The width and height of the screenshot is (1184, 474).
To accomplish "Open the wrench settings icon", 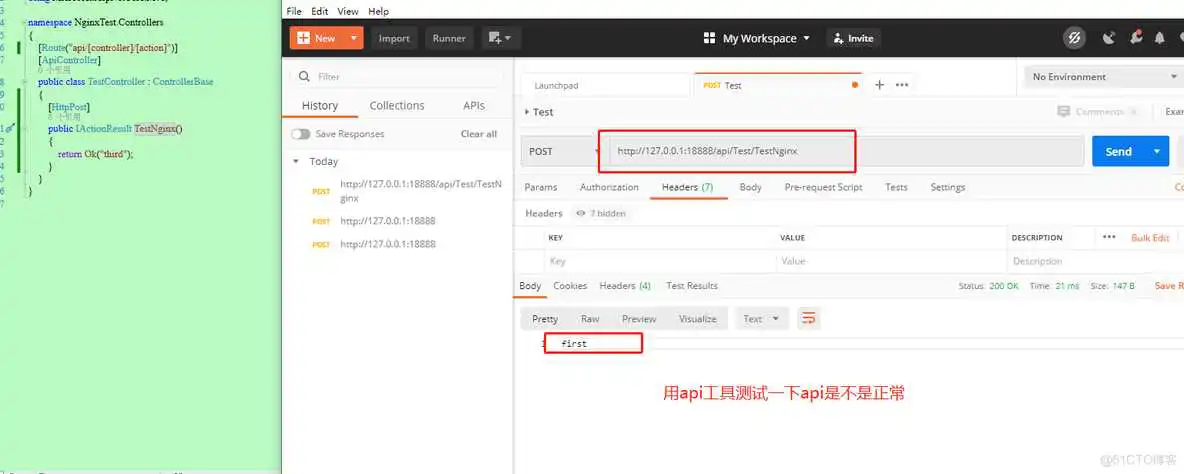I will point(1136,38).
